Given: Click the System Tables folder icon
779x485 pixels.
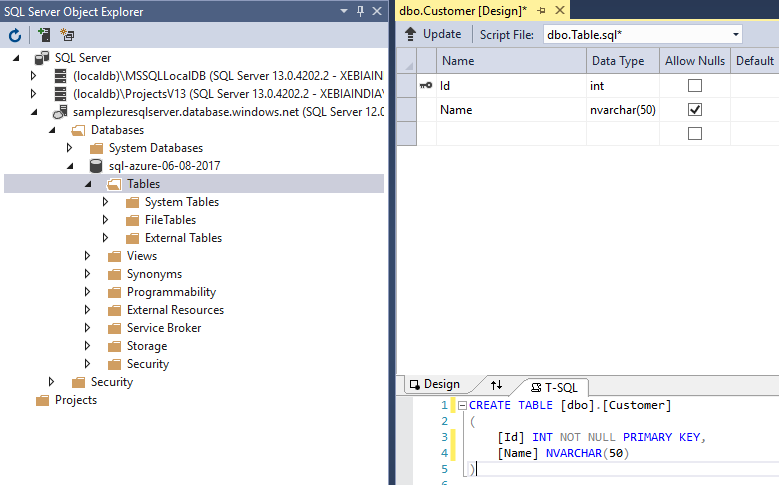Looking at the screenshot, I should [x=132, y=202].
